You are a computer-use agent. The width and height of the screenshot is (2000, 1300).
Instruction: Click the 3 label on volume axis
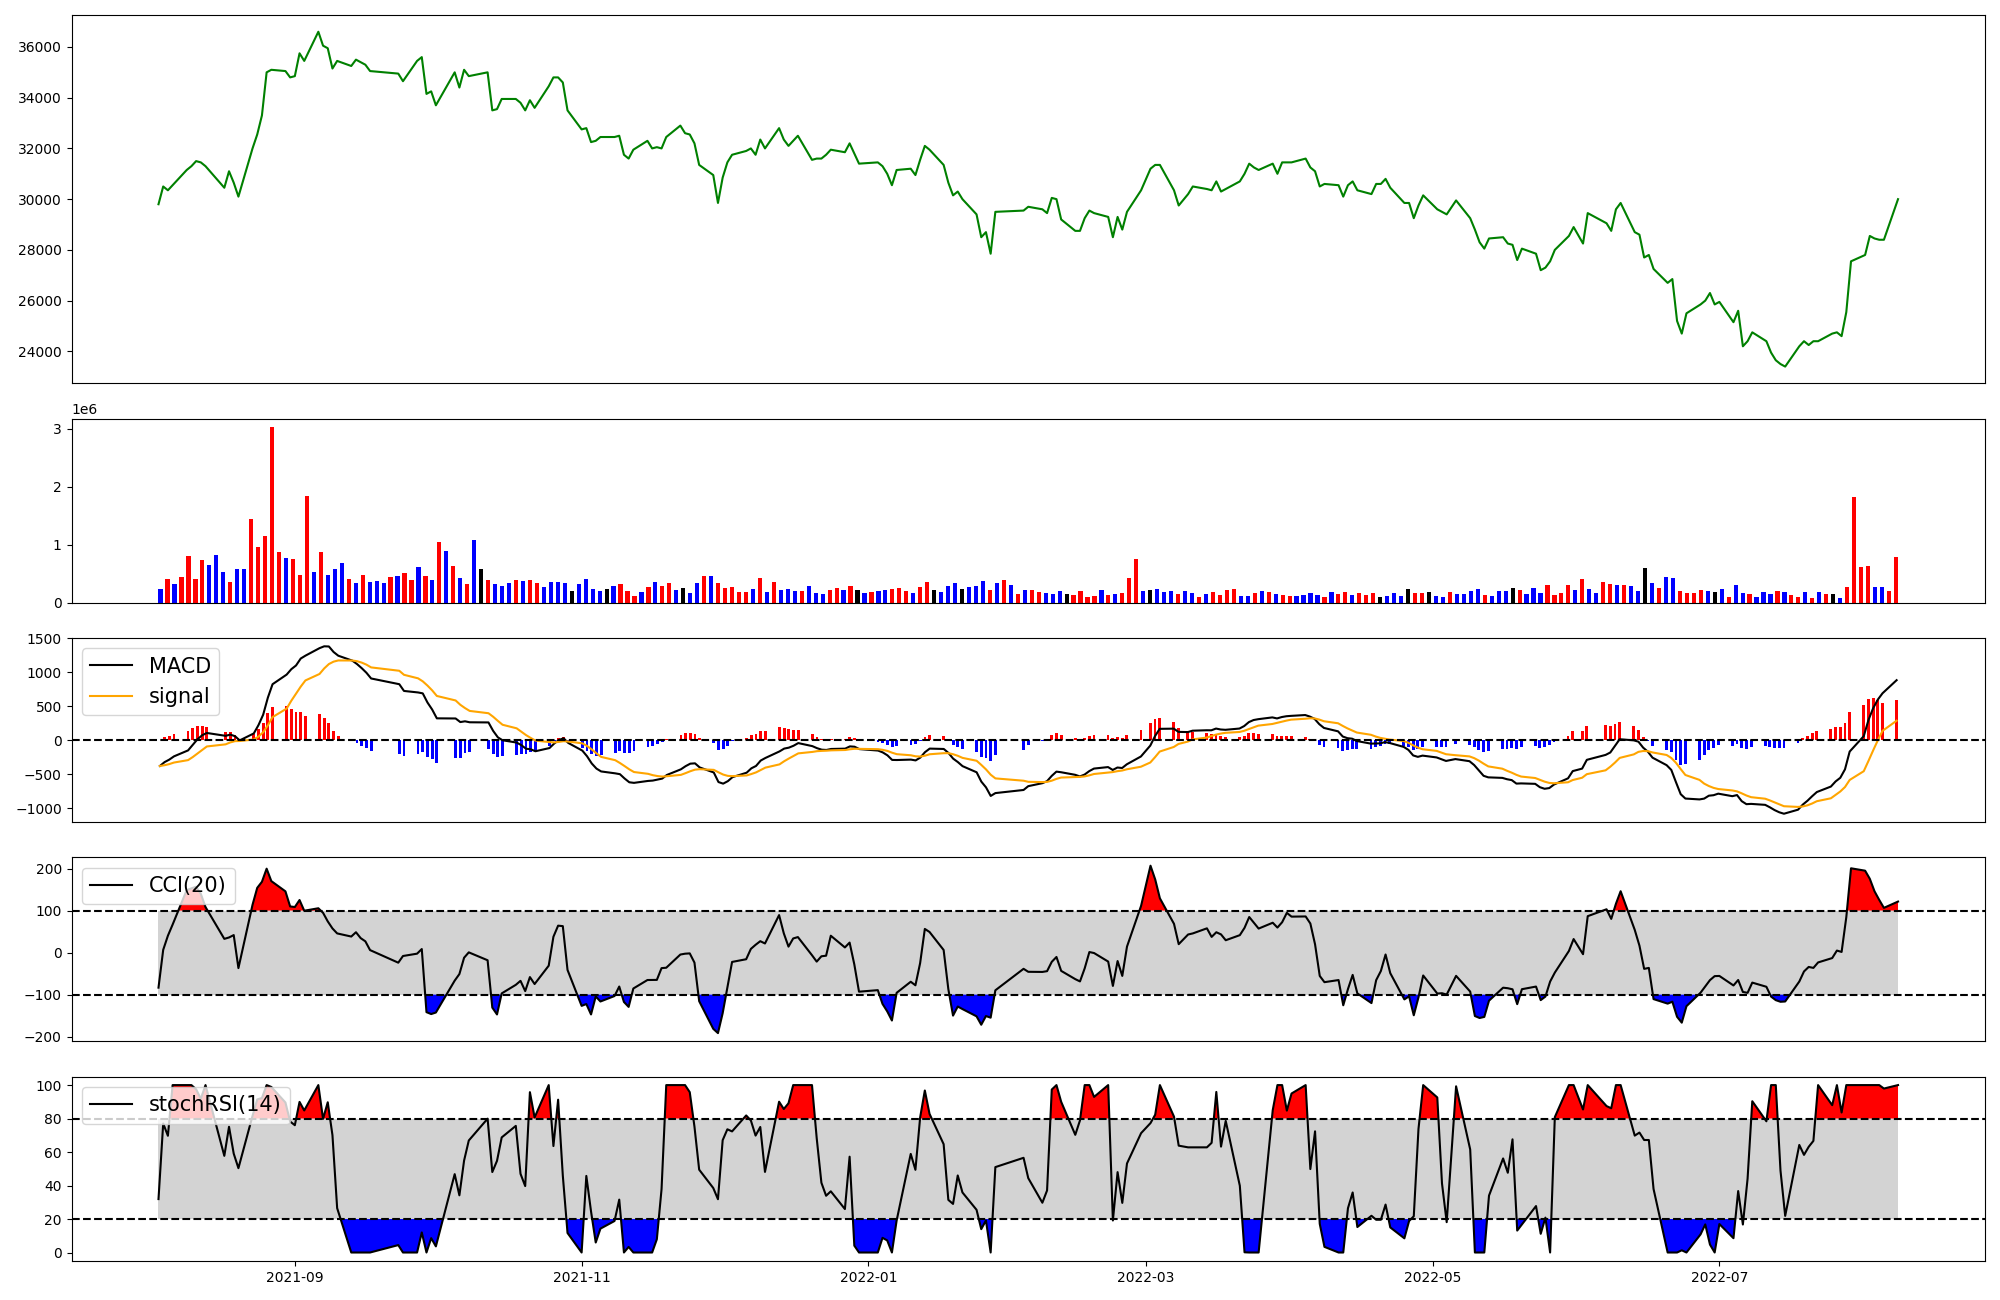(x=58, y=429)
